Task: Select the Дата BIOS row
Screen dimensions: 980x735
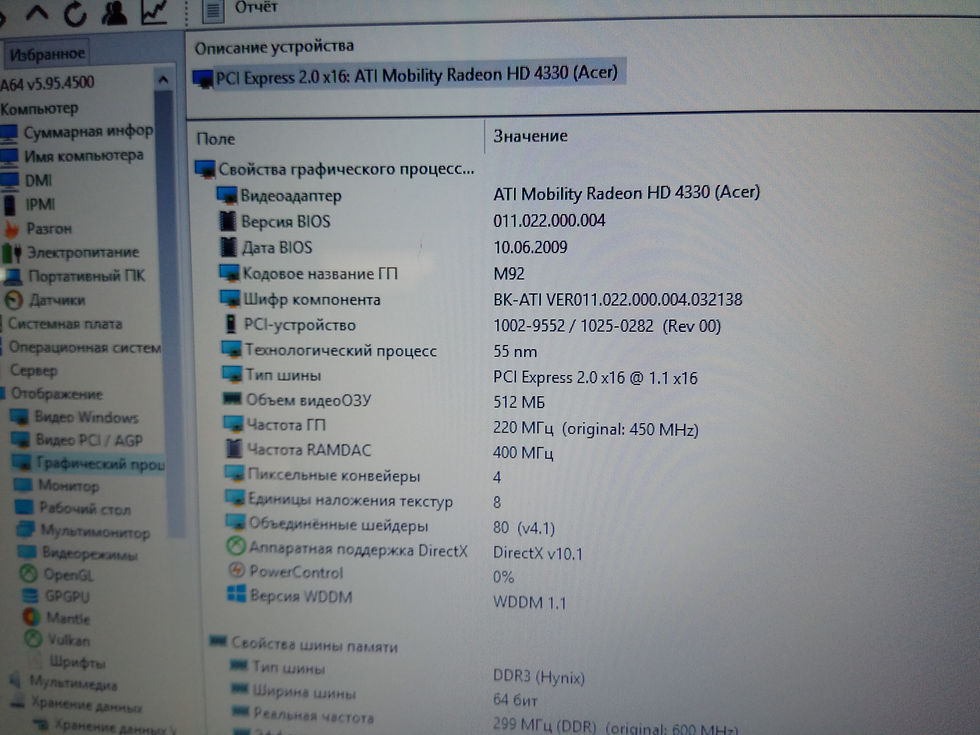Action: (393, 248)
